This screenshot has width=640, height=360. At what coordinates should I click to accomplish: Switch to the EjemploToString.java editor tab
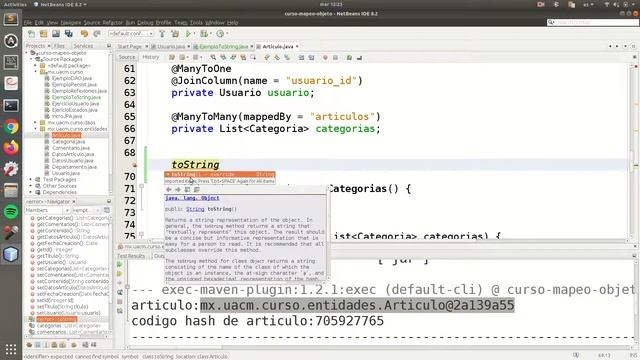coord(223,47)
